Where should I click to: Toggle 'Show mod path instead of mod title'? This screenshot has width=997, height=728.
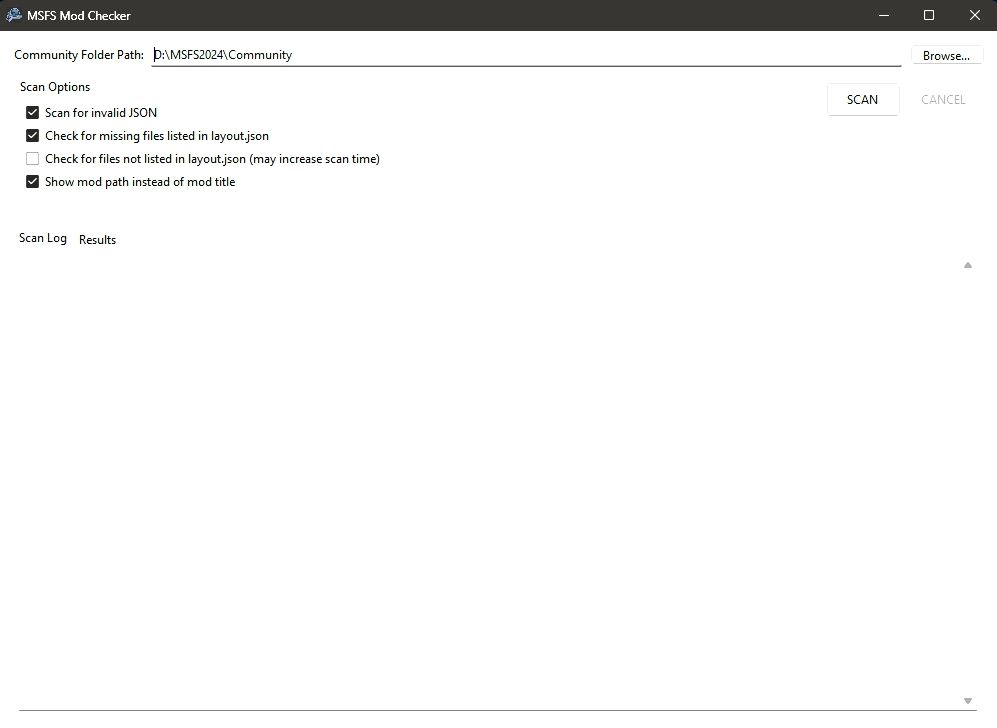point(32,181)
